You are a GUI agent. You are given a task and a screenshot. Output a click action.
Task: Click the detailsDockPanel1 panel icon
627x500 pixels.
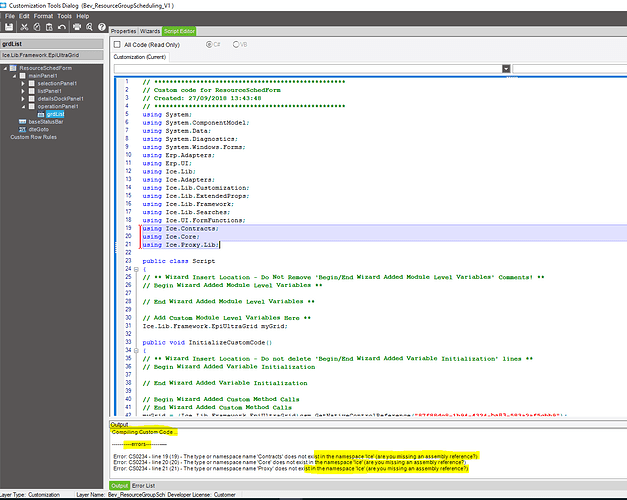[32, 98]
